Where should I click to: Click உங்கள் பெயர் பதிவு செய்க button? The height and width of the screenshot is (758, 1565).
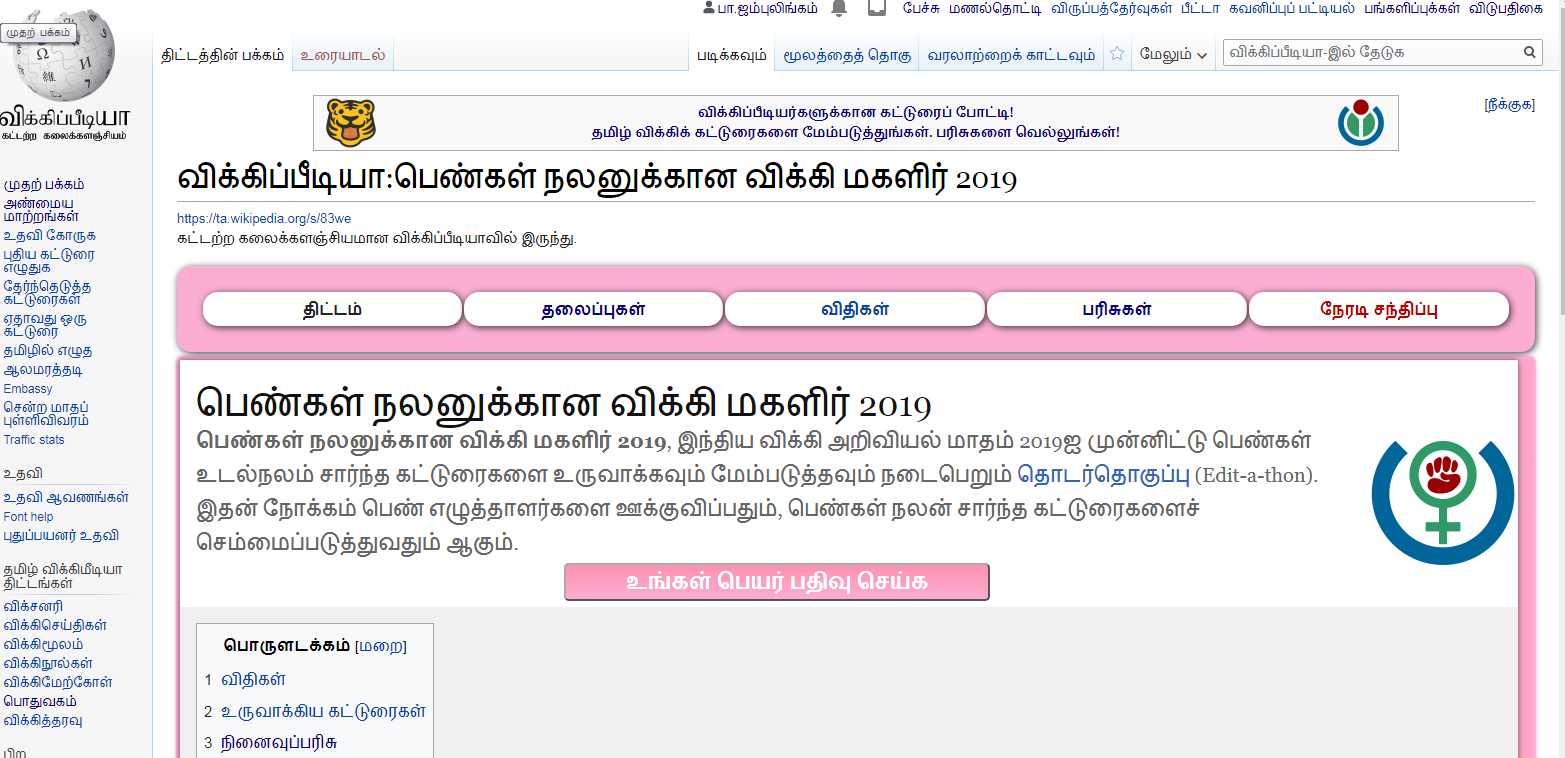777,582
